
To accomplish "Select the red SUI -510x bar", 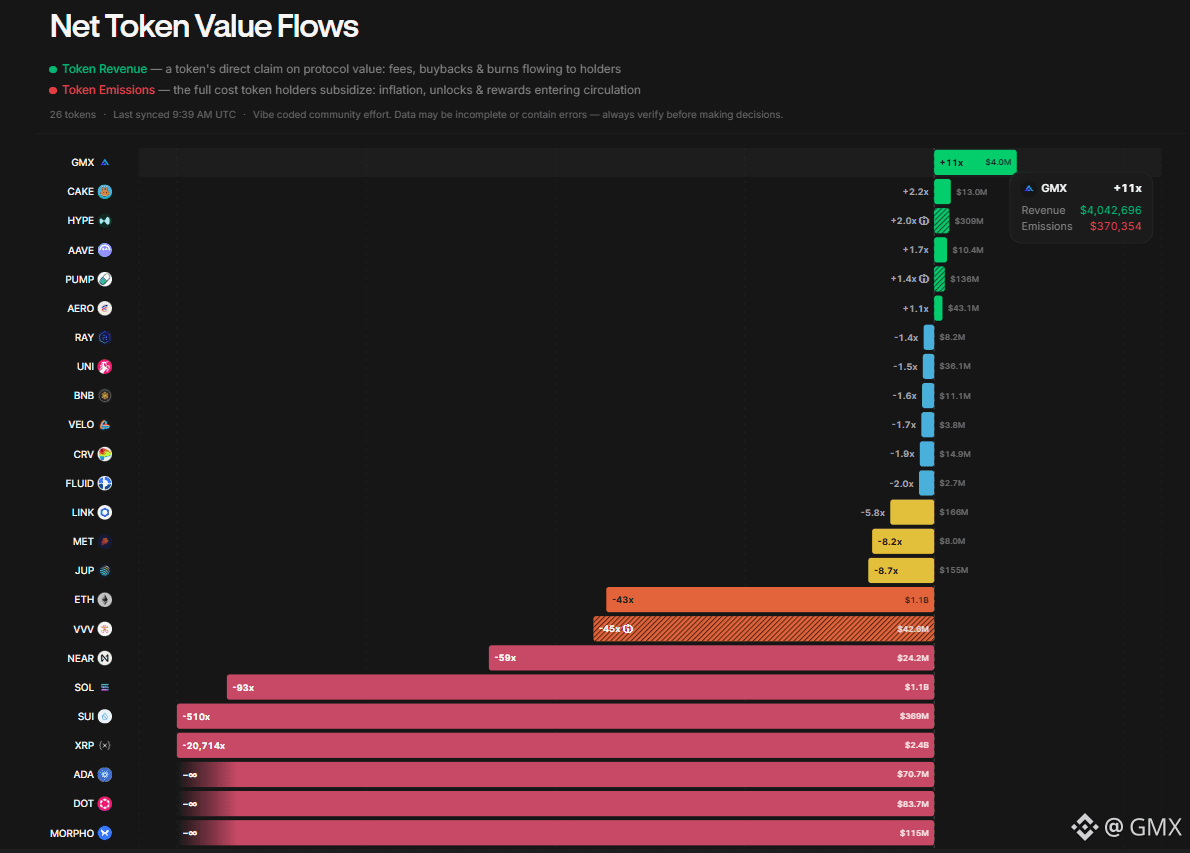I will (x=556, y=716).
